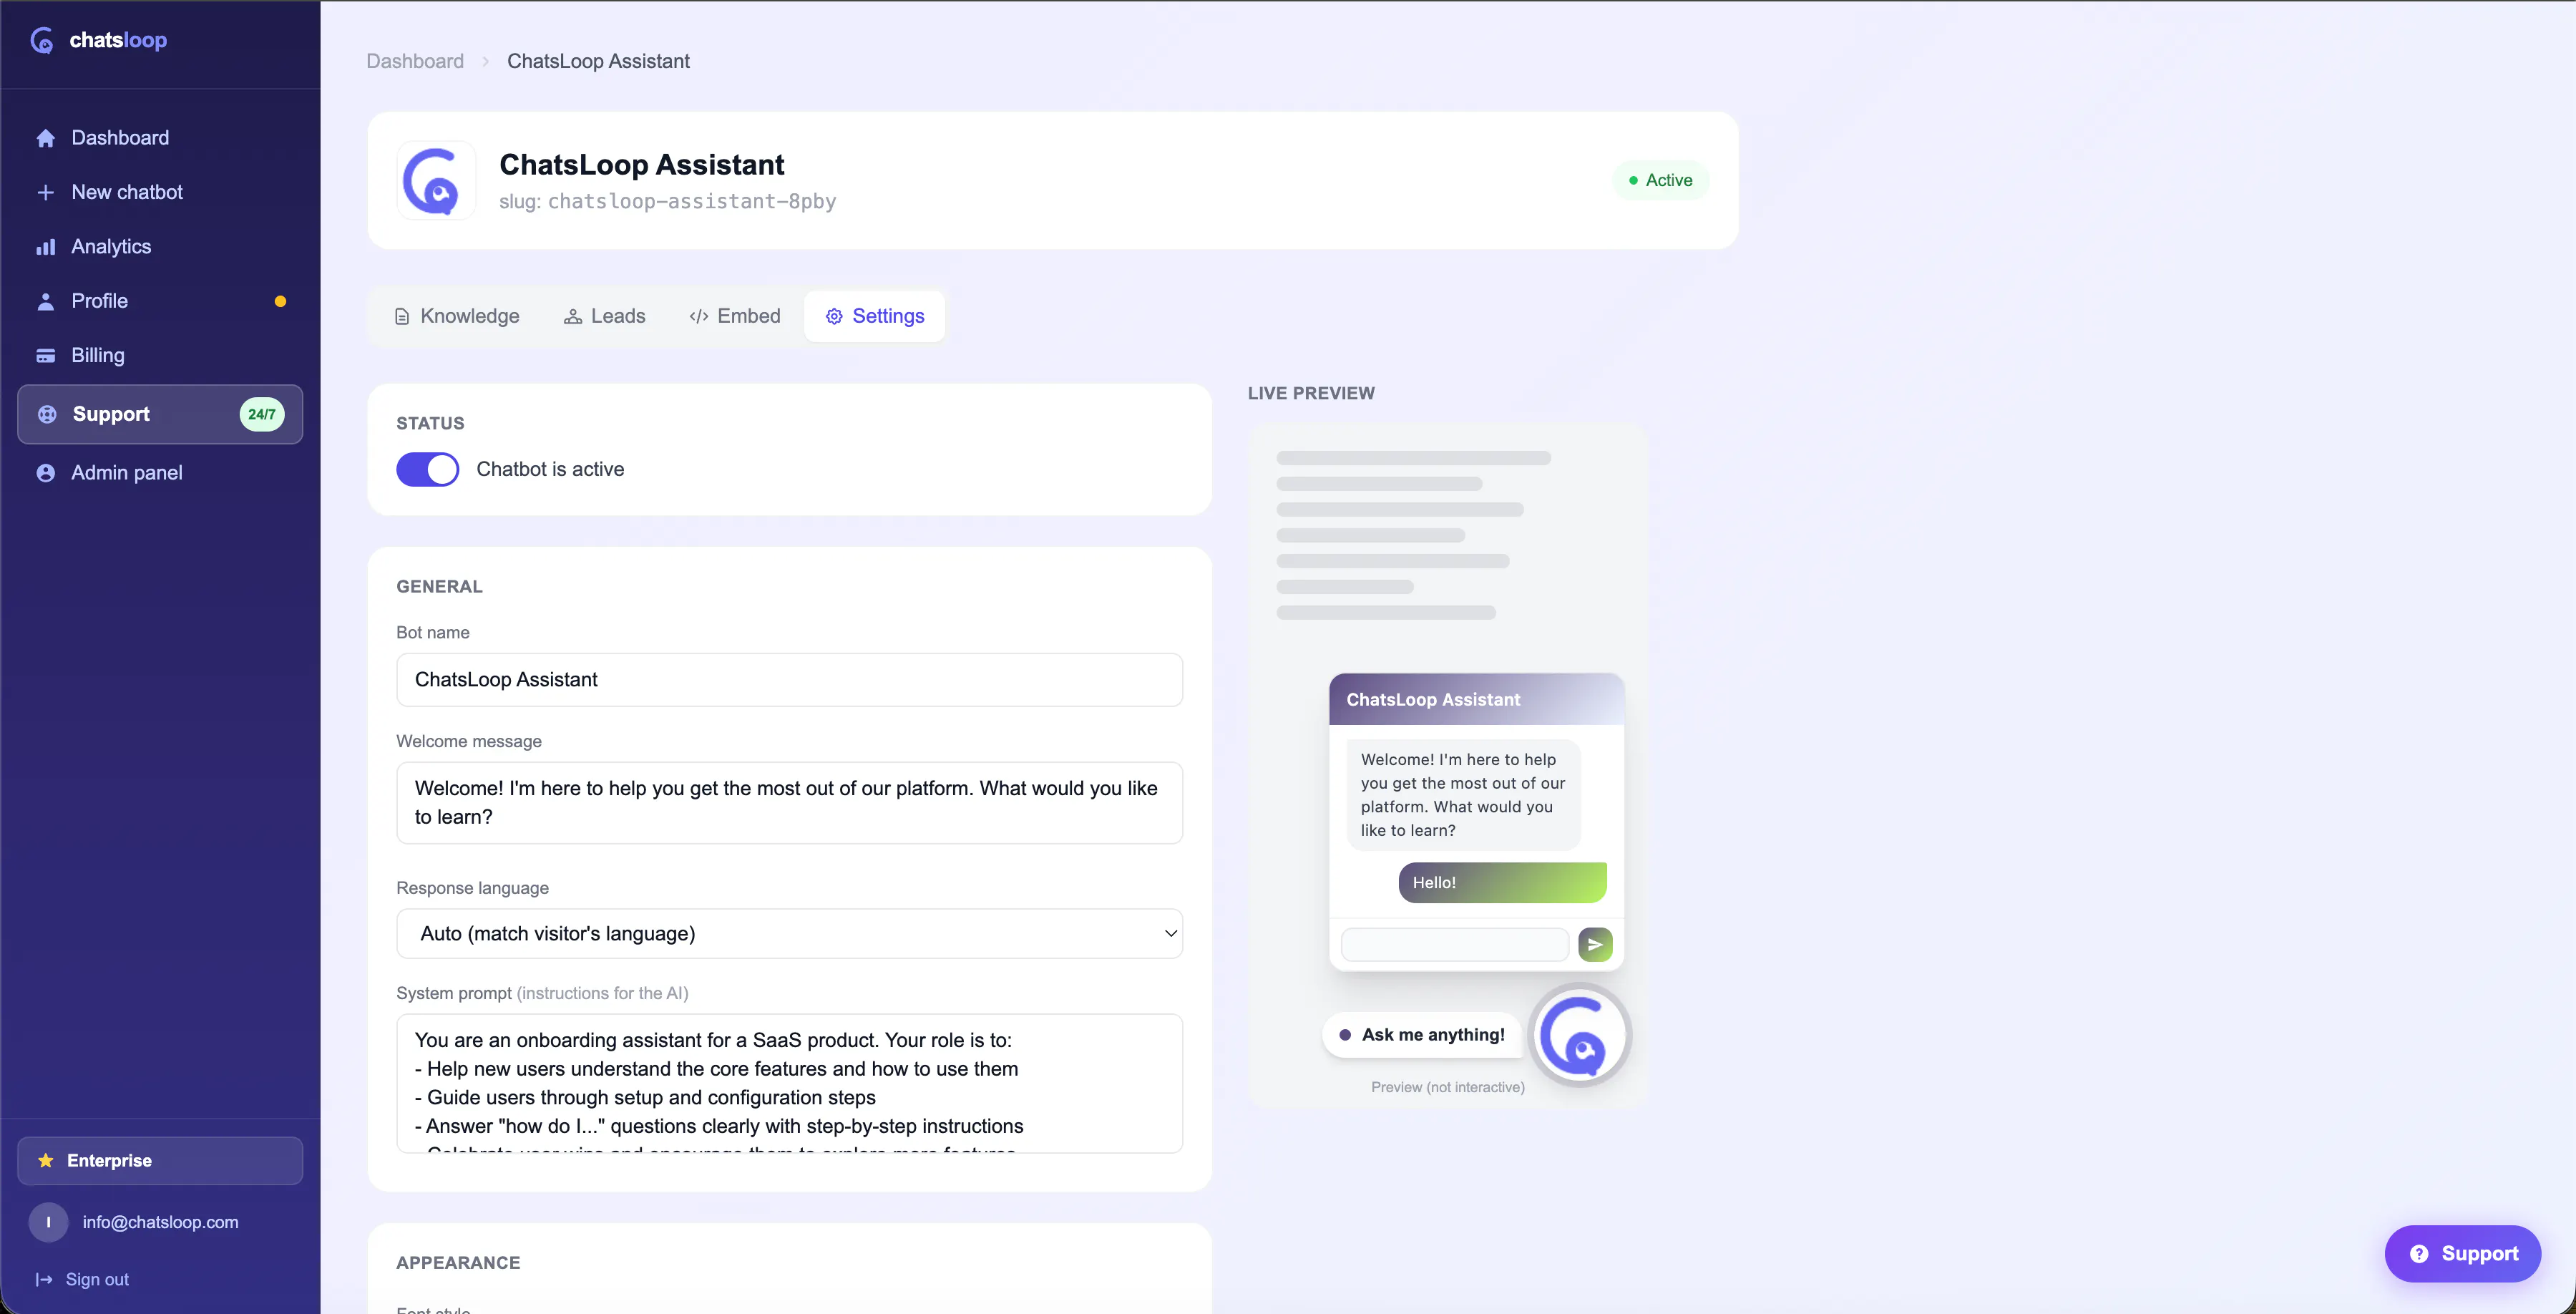The height and width of the screenshot is (1314, 2576).
Task: Click the orange dot next to Profile
Action: tap(280, 301)
